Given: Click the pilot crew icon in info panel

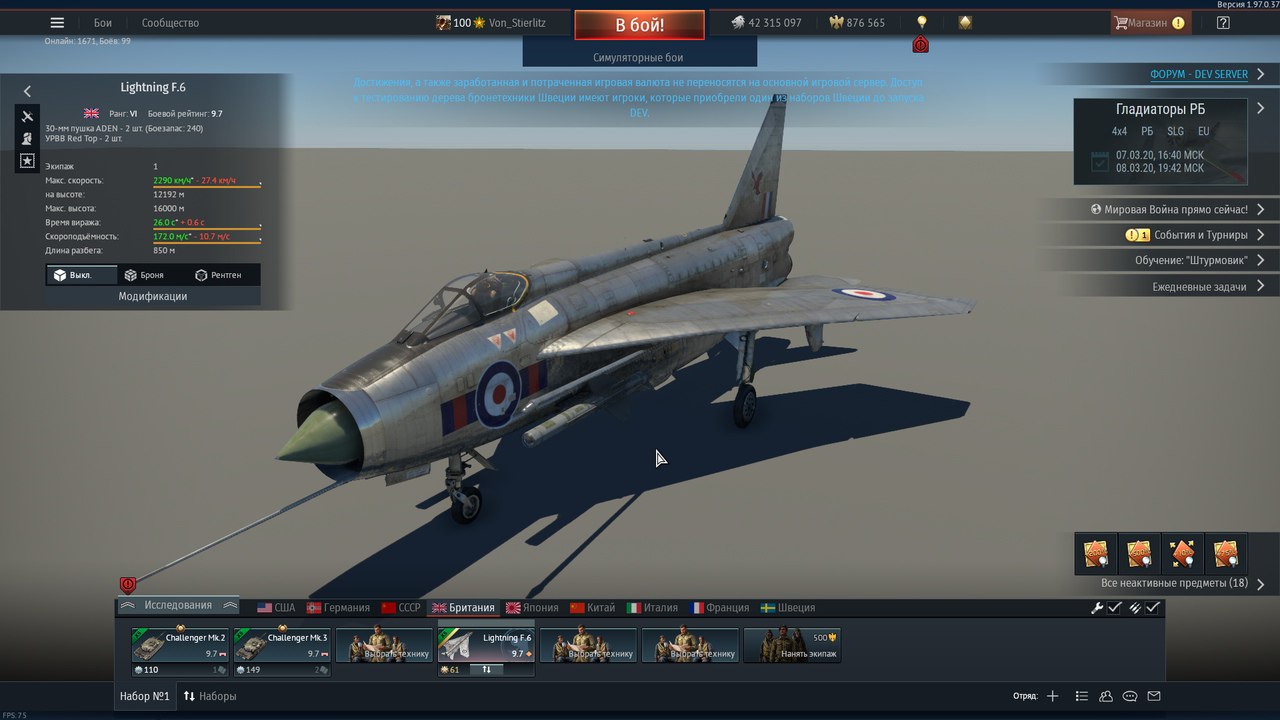Looking at the screenshot, I should coord(28,139).
